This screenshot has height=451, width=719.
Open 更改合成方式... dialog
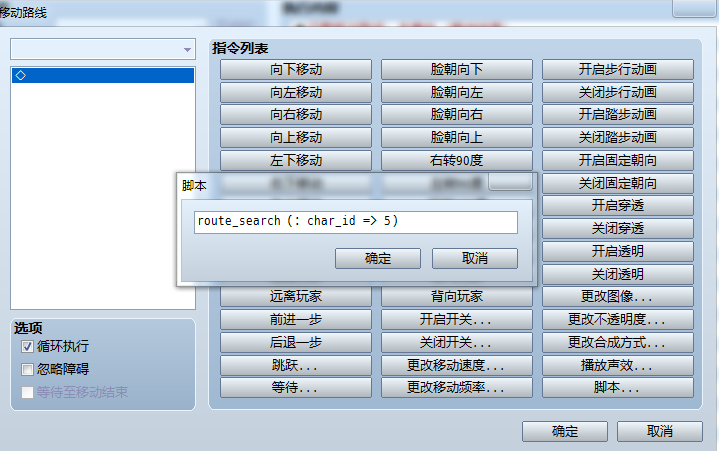click(x=618, y=342)
